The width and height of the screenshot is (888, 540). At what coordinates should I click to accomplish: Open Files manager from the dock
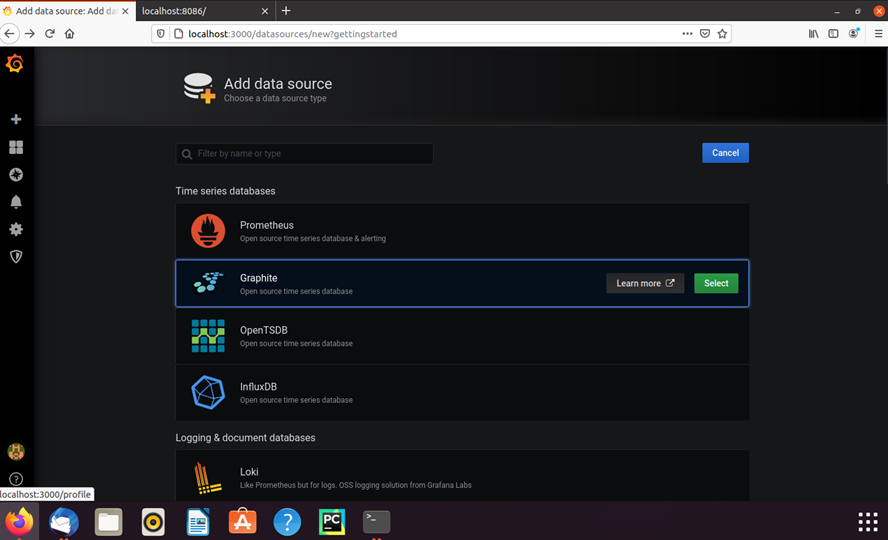point(108,521)
